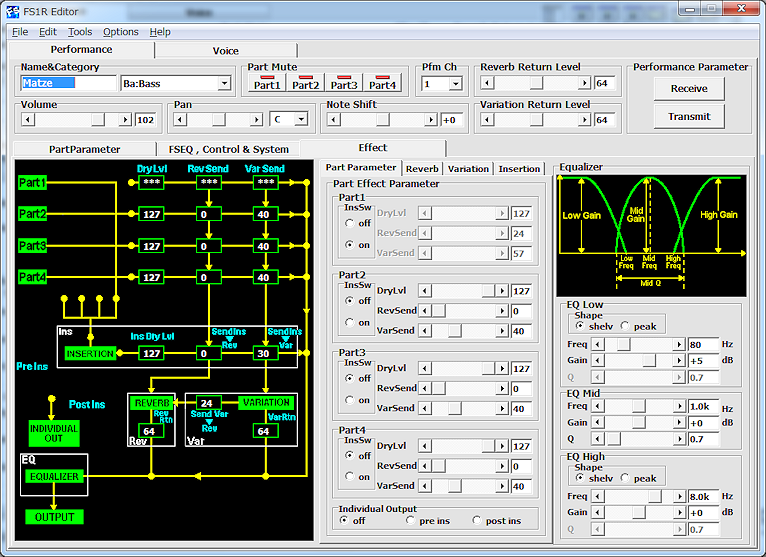Click the green OUTPUT block in diagram

pyautogui.click(x=54, y=517)
